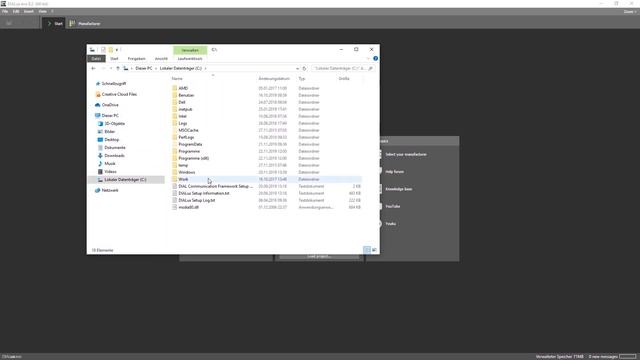Open Dokumente in the navigation pane
Viewport: 640px width, 360px height.
pos(115,147)
